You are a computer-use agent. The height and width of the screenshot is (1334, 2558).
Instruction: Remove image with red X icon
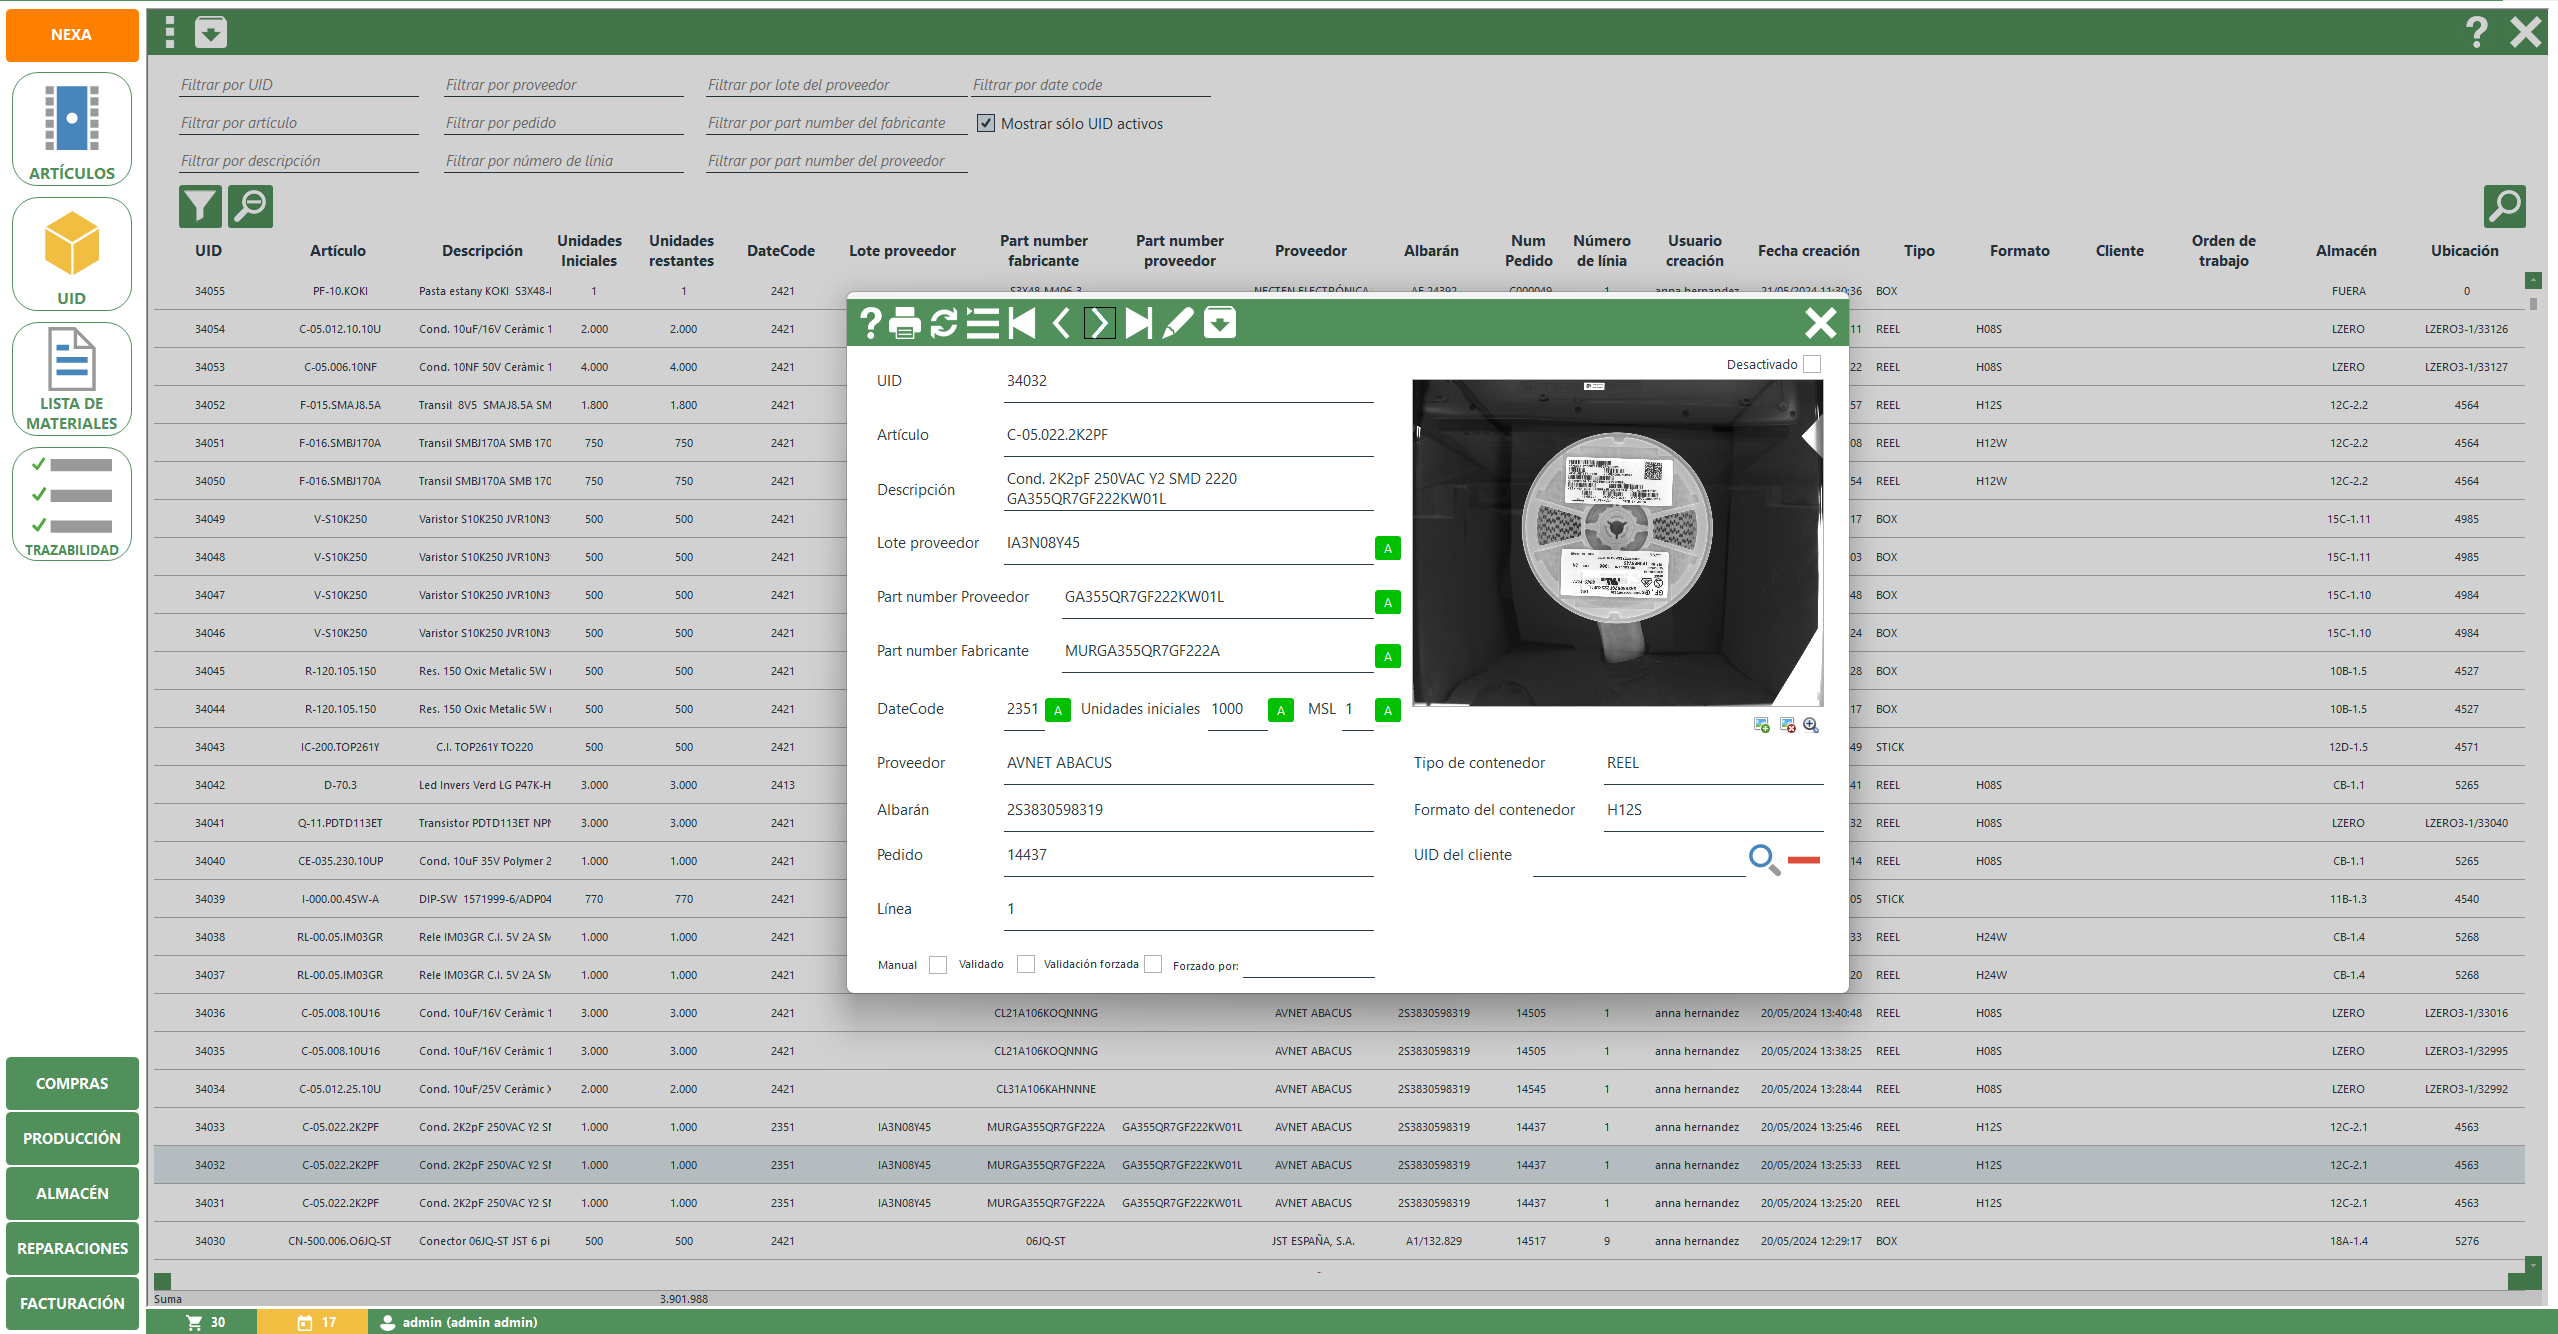tap(1787, 725)
